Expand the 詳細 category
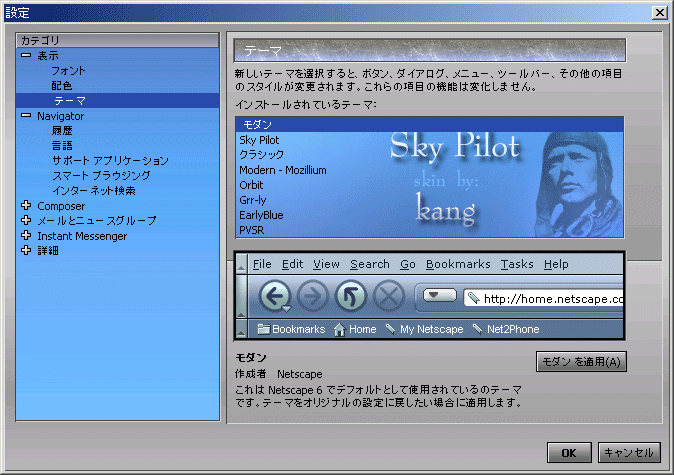 (x=26, y=250)
